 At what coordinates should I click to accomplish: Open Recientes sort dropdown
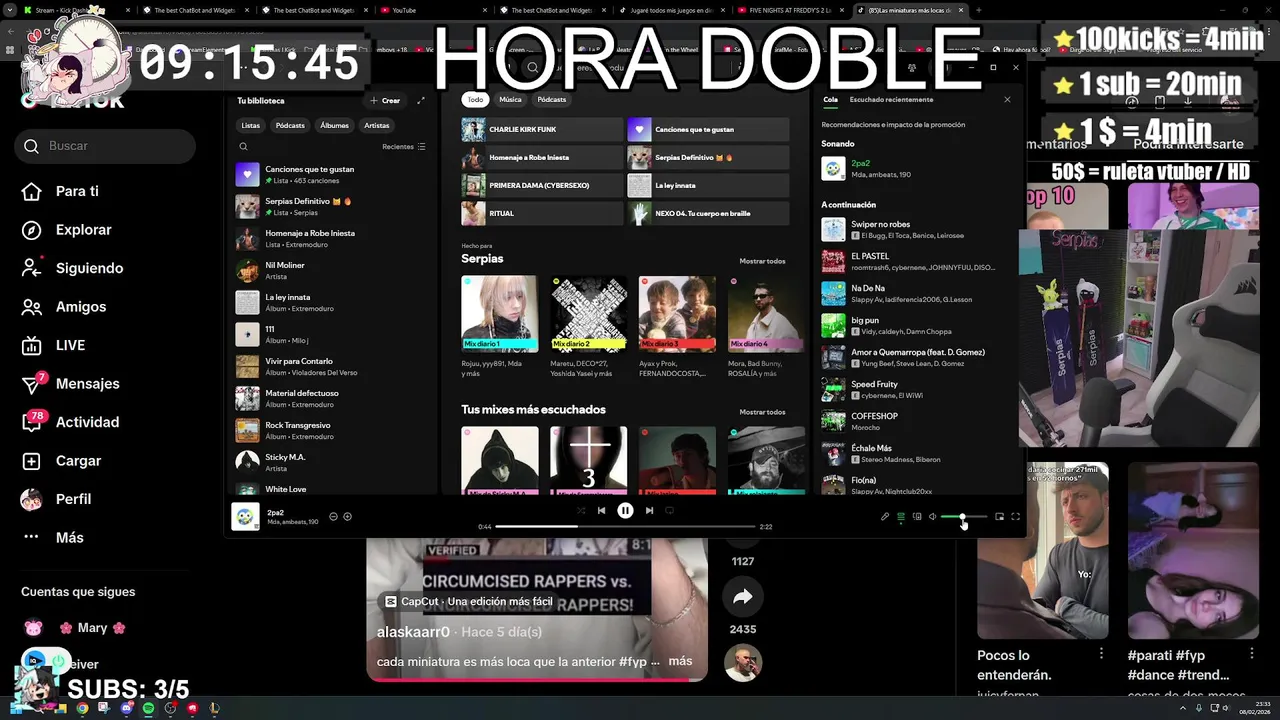[x=404, y=146]
